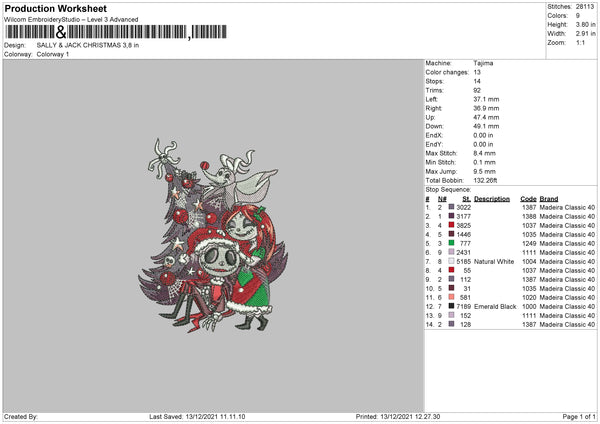Select thread code 1004 in row 7
The height and width of the screenshot is (424, 600).
[x=529, y=262]
